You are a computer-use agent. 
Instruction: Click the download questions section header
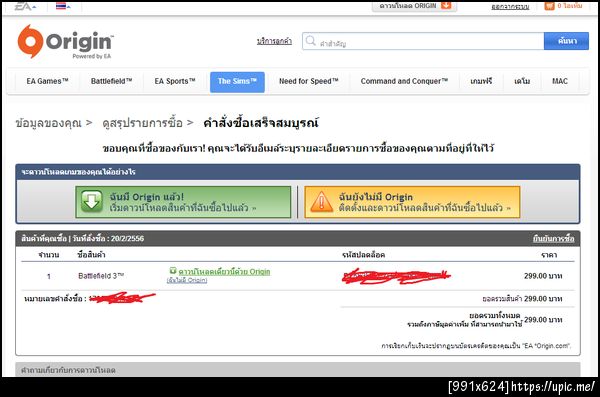coord(298,369)
